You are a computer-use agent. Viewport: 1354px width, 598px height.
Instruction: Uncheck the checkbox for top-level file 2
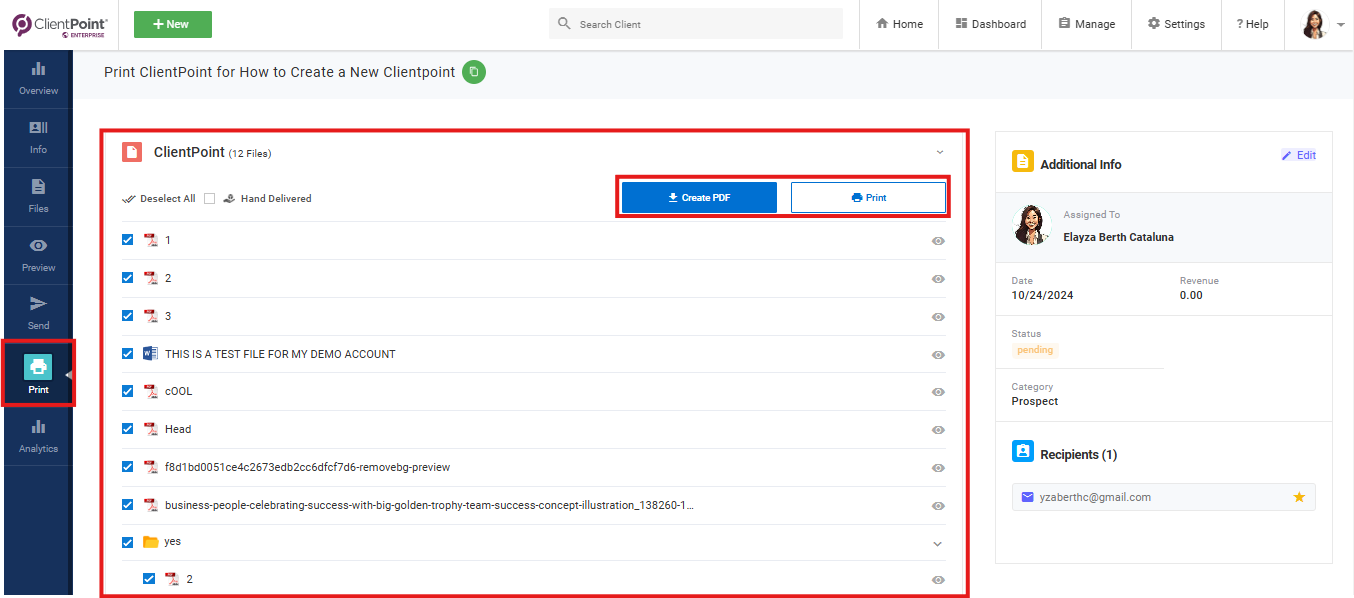tap(127, 278)
